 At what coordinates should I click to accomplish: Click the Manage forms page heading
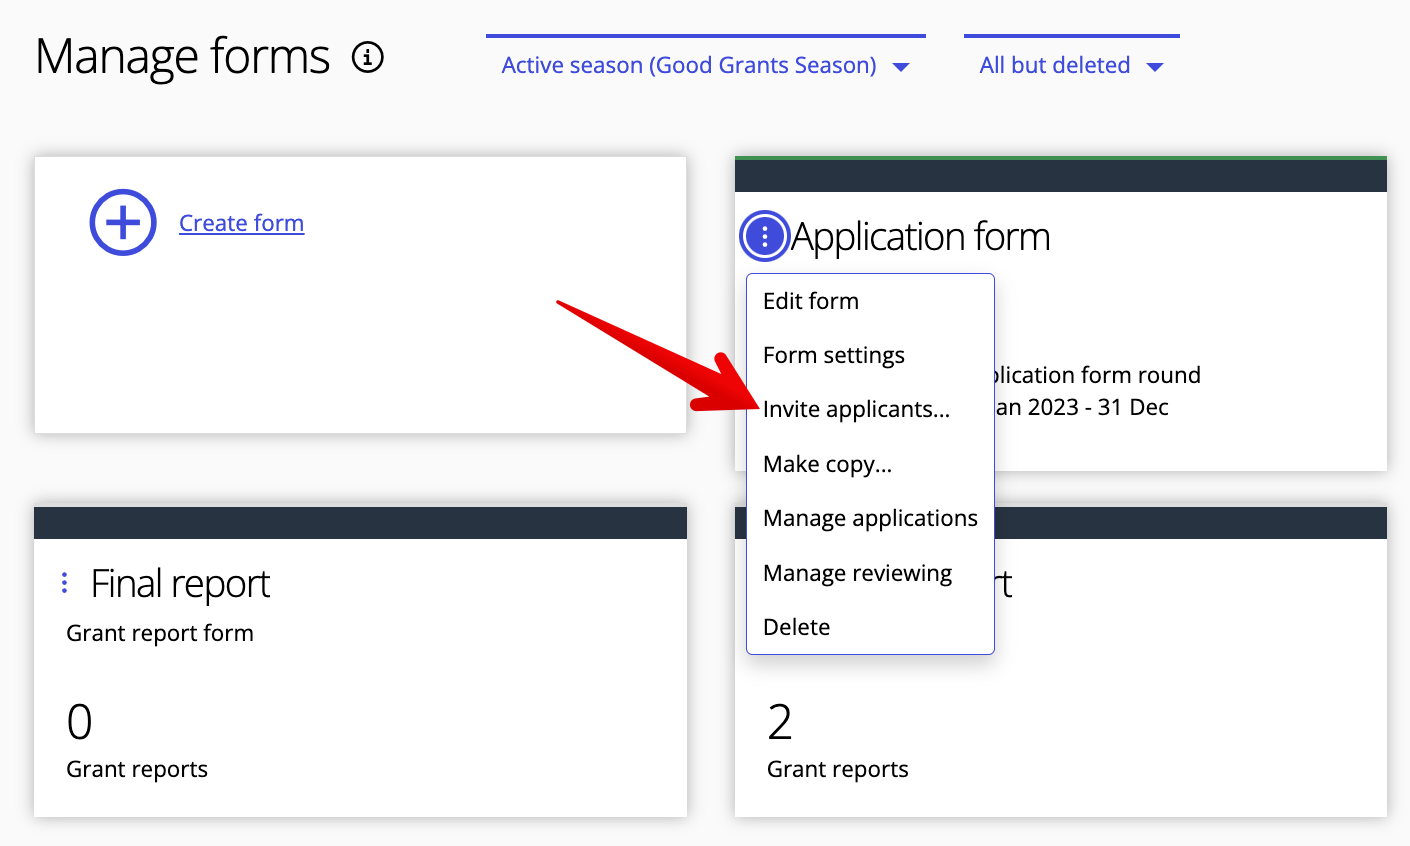click(x=183, y=57)
